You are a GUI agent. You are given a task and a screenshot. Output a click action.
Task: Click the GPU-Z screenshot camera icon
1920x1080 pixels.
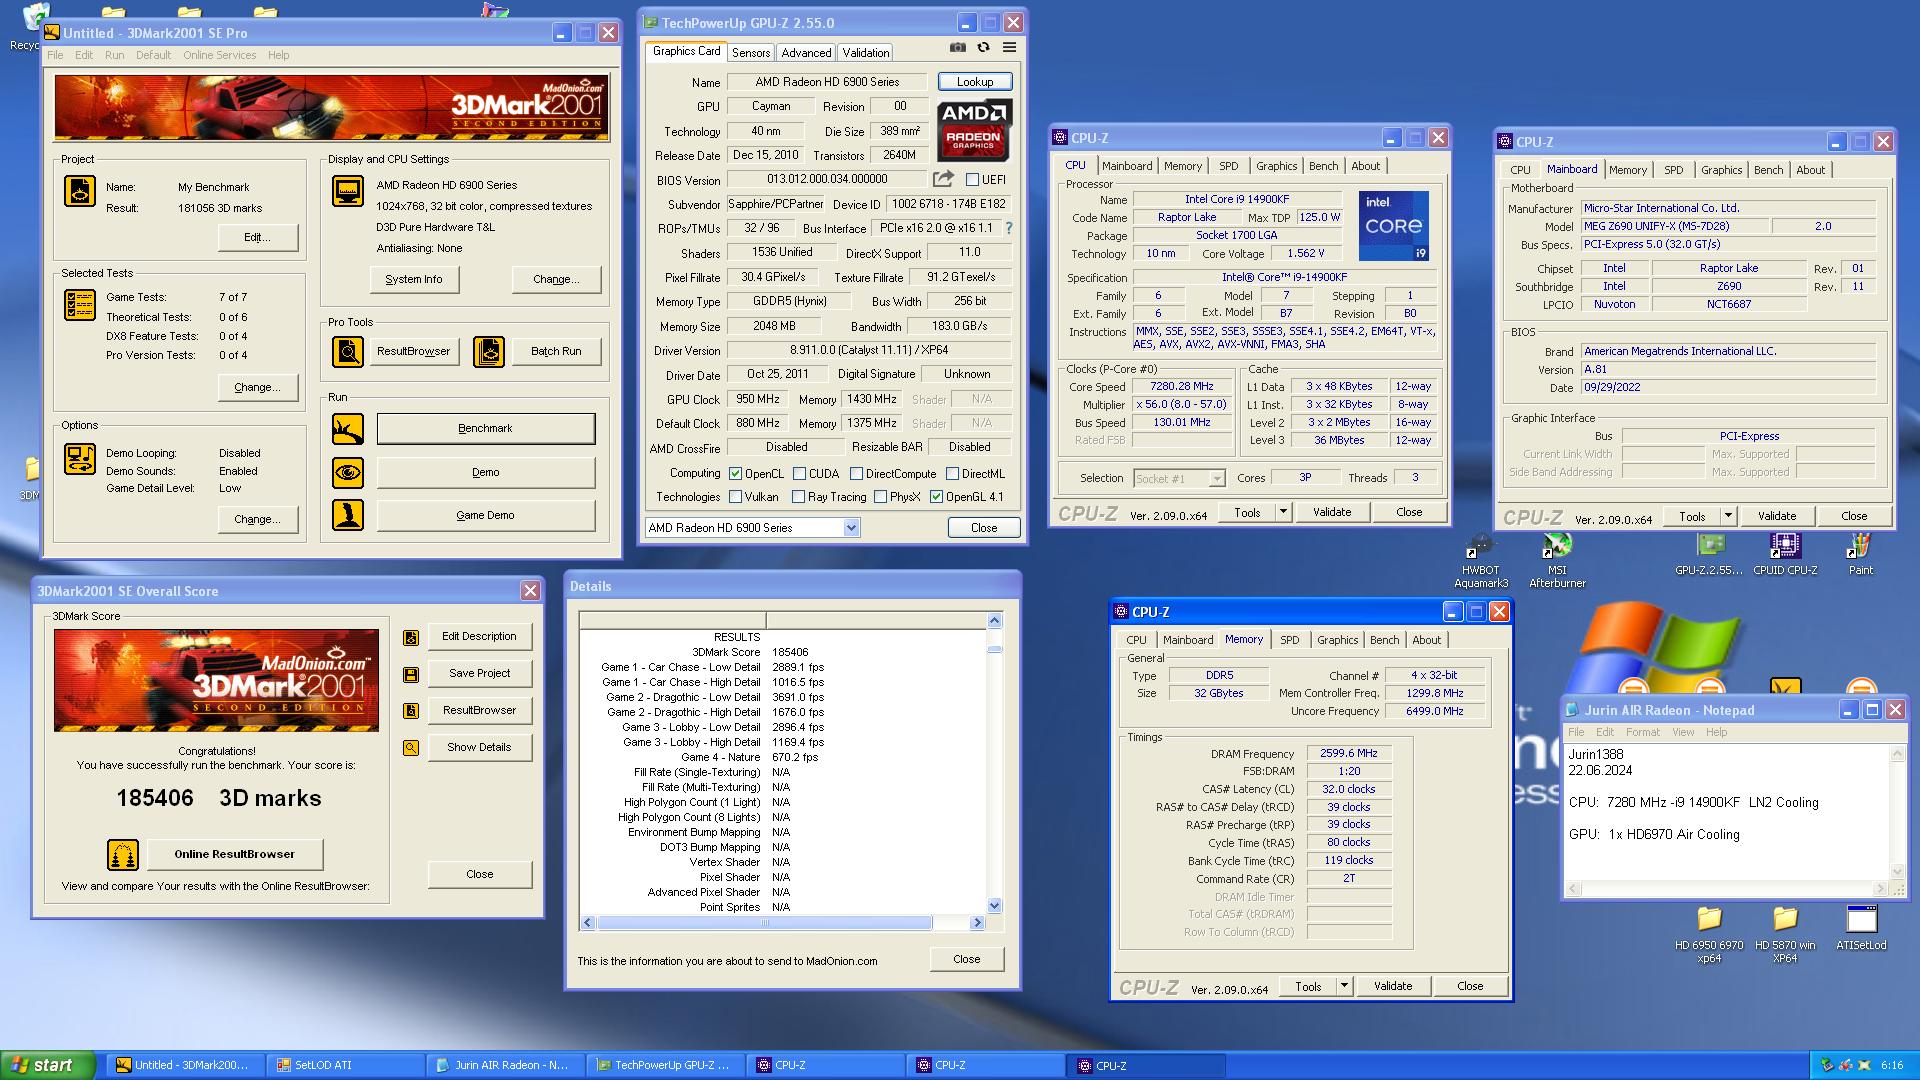point(958,47)
